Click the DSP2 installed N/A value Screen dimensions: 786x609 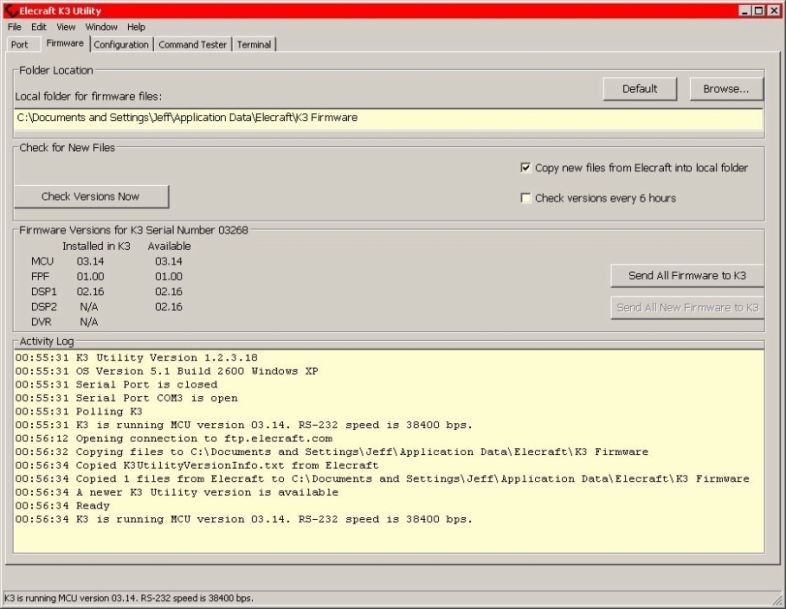point(89,306)
